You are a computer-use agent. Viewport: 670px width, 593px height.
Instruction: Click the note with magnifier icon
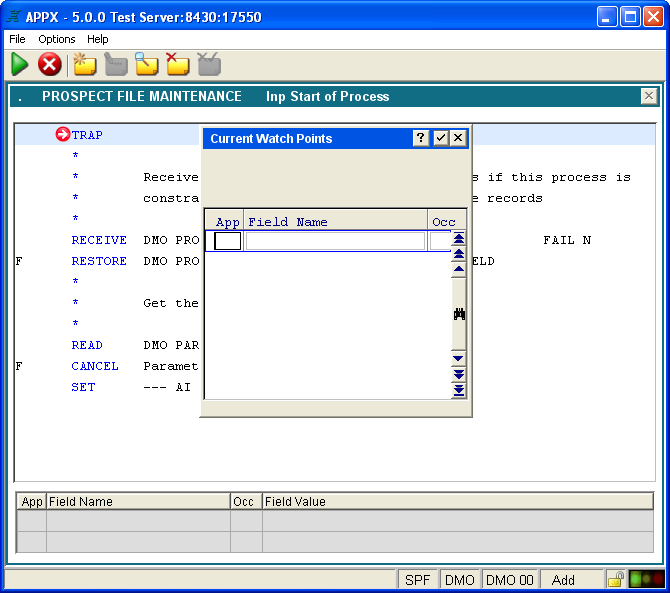(147, 65)
